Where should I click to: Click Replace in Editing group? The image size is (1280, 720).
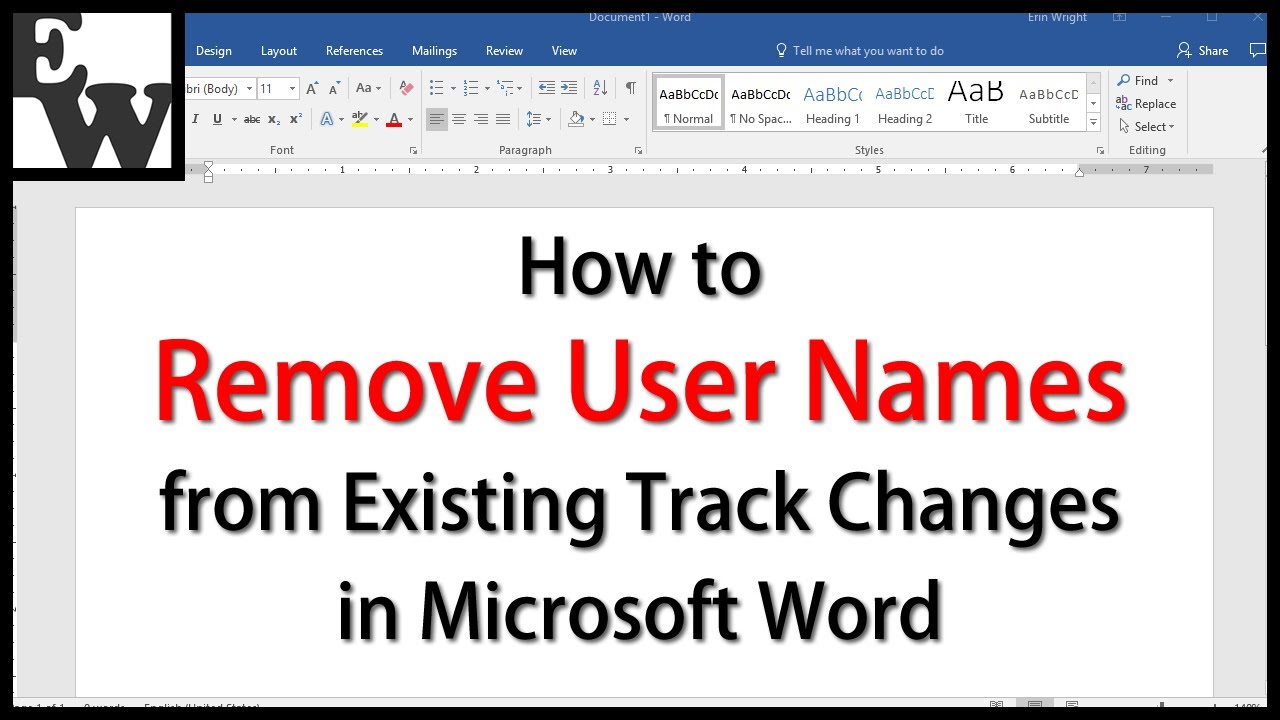coord(1146,104)
